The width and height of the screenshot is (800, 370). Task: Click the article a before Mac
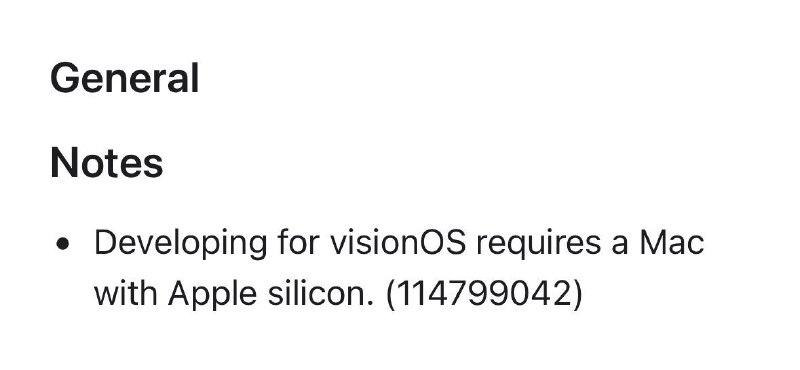tap(620, 246)
